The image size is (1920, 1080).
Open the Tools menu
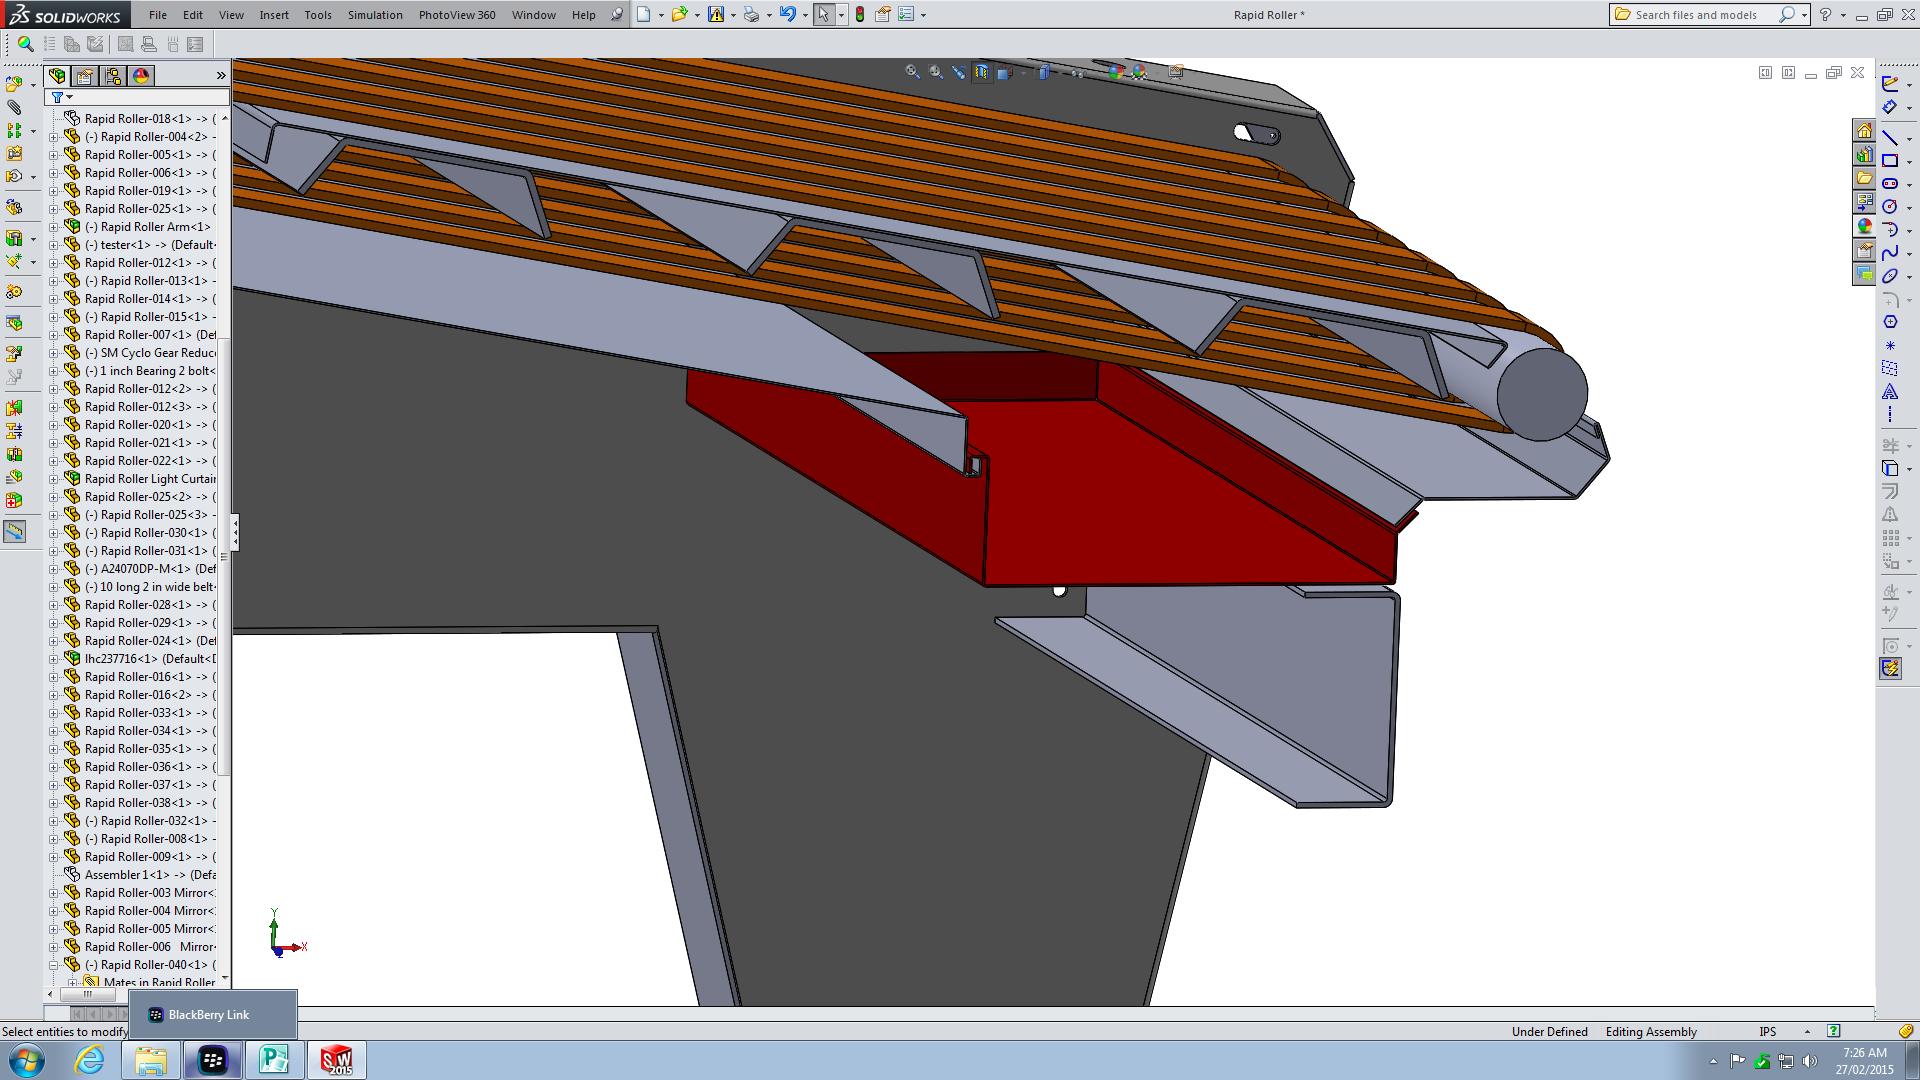click(318, 15)
